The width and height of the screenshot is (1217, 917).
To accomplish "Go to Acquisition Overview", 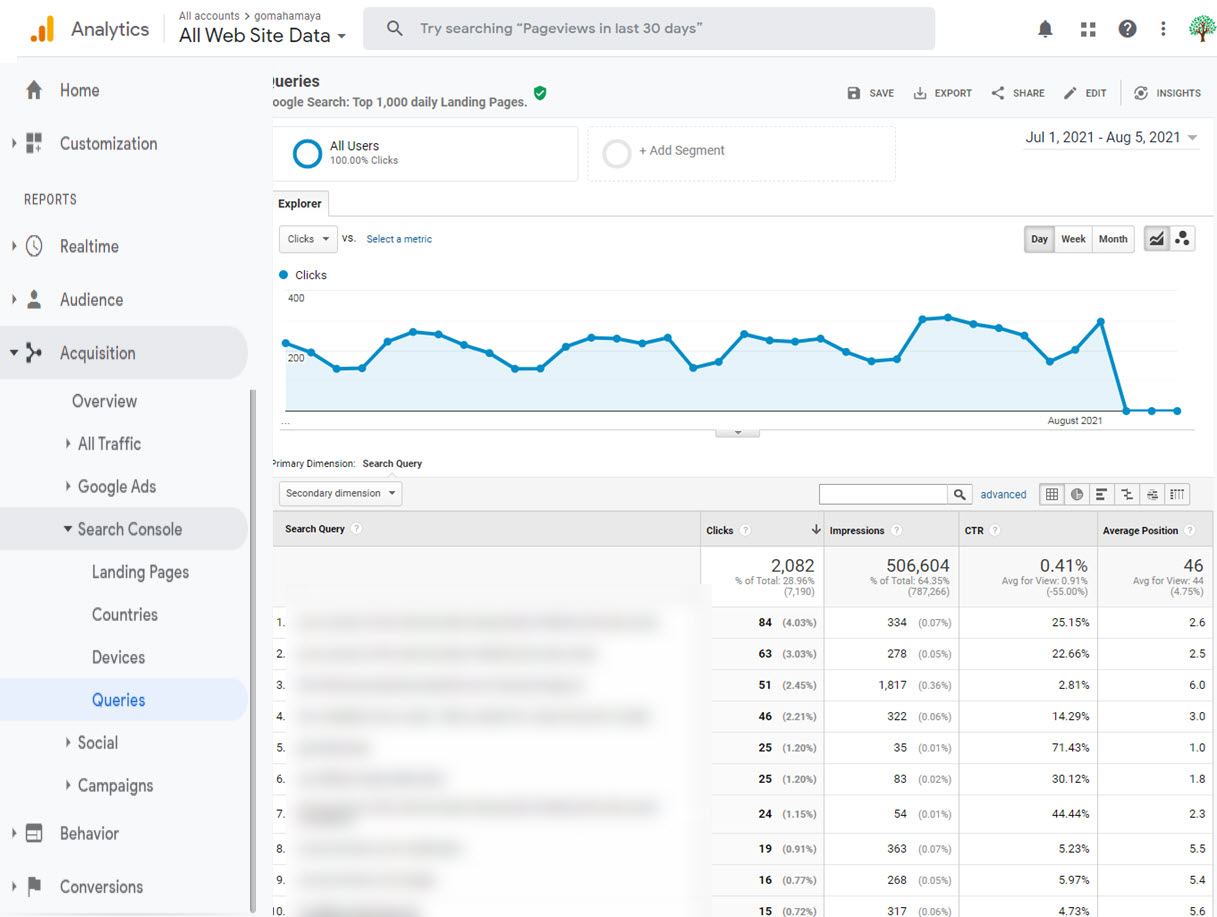I will 104,401.
